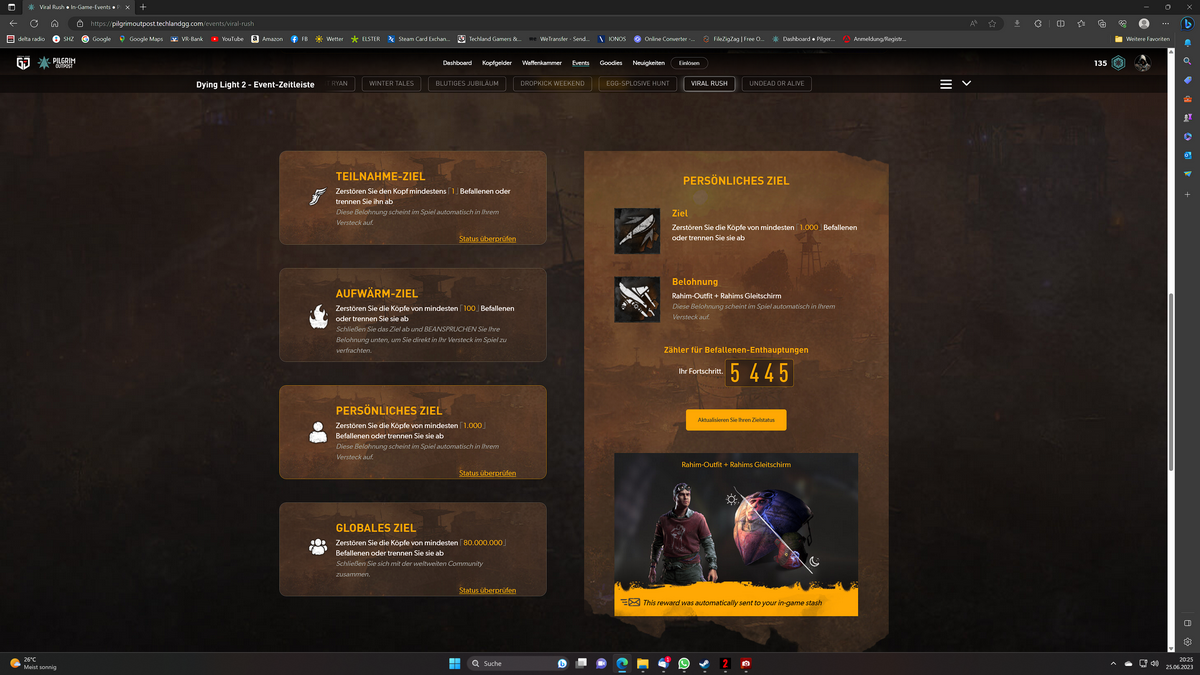Go to browser home page icon

(54, 23)
